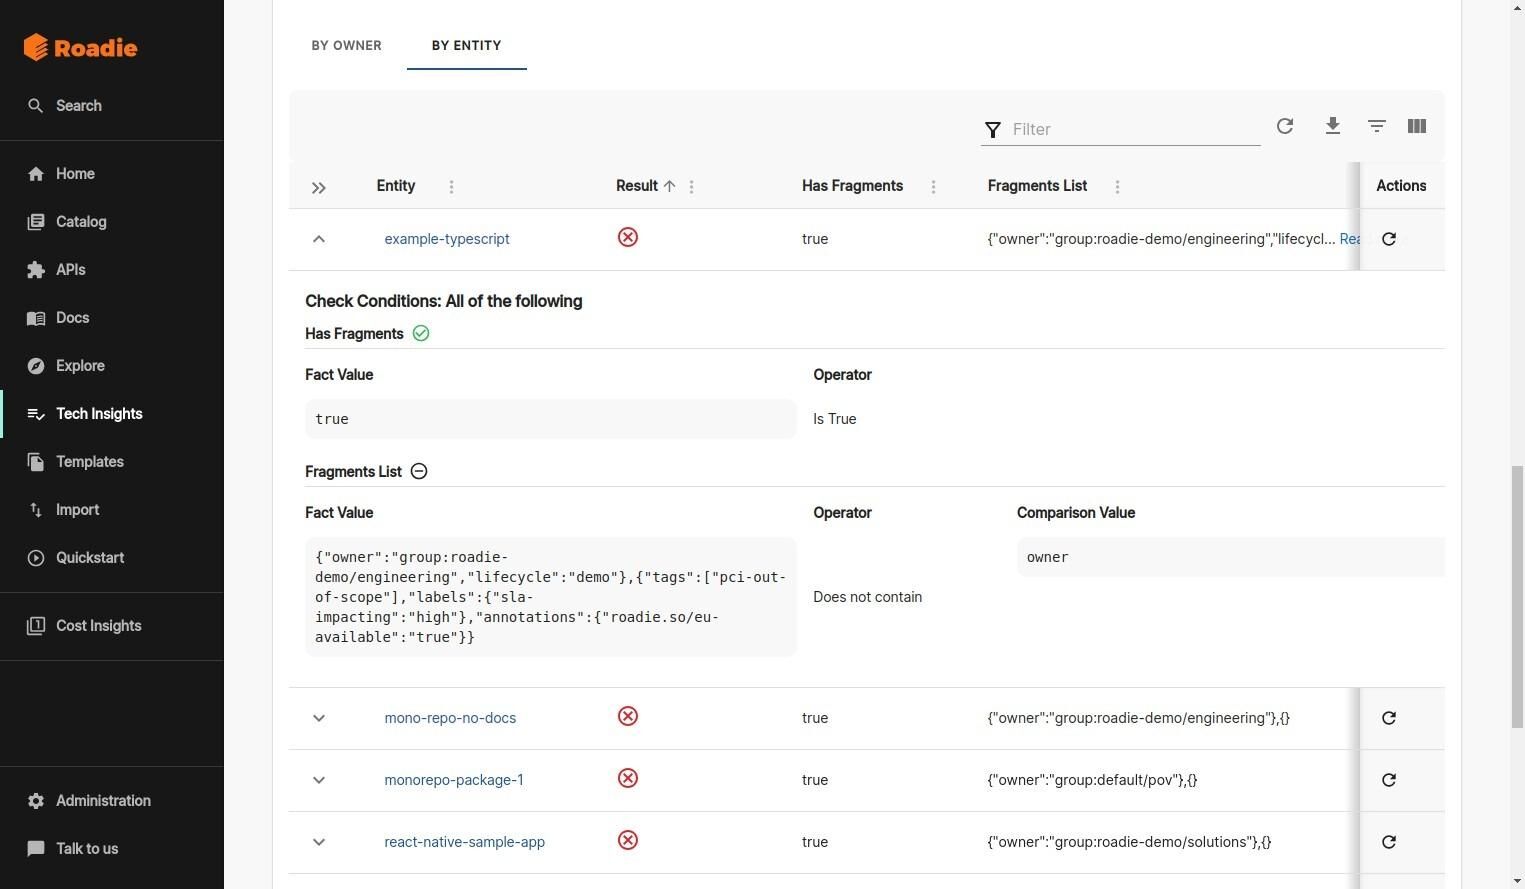The image size is (1525, 889).
Task: Focus the Filter text field
Action: [1135, 129]
